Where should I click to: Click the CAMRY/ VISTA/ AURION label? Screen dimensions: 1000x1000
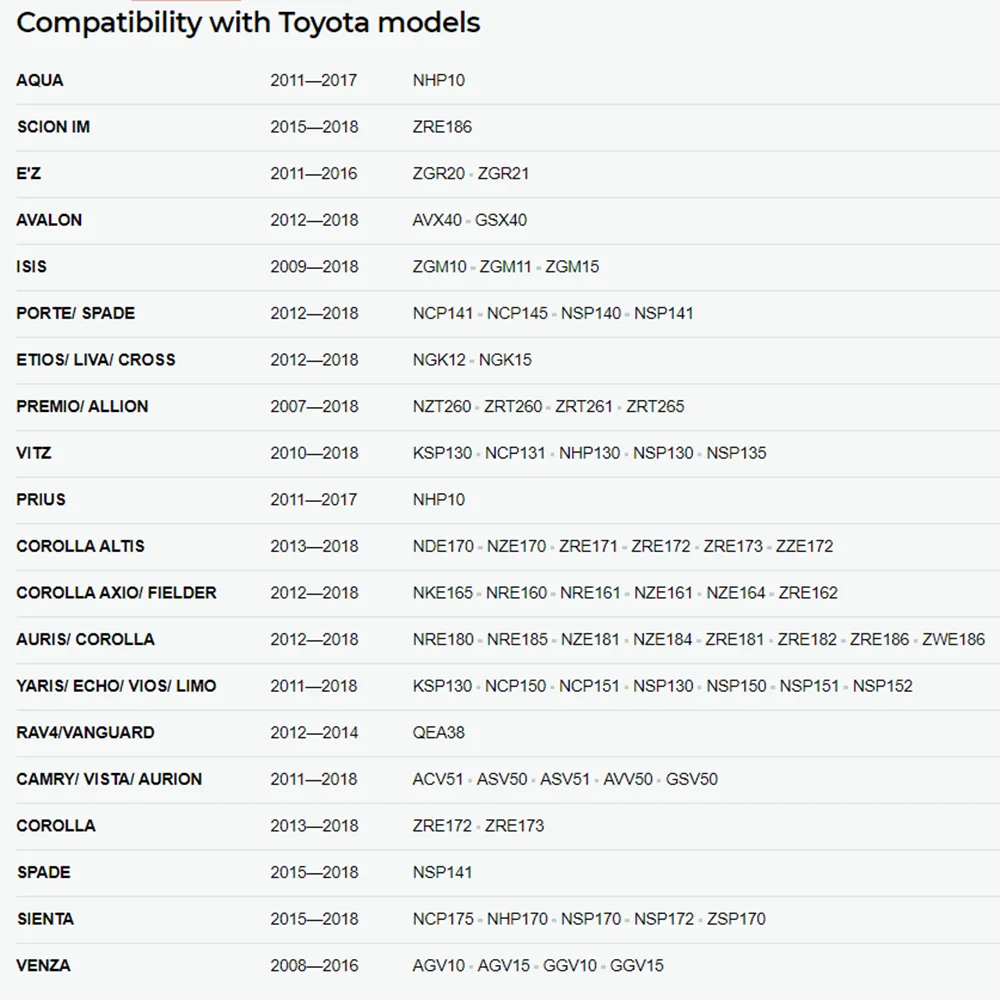pyautogui.click(x=109, y=779)
